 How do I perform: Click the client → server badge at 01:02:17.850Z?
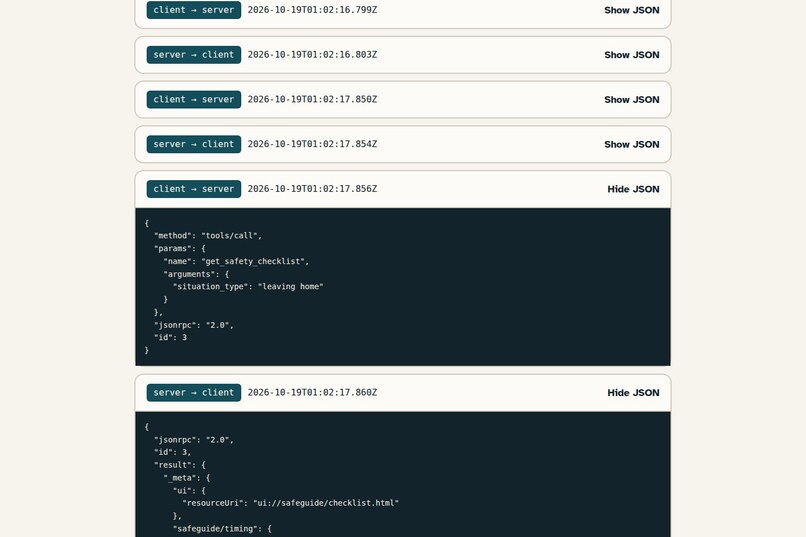pyautogui.click(x=194, y=99)
